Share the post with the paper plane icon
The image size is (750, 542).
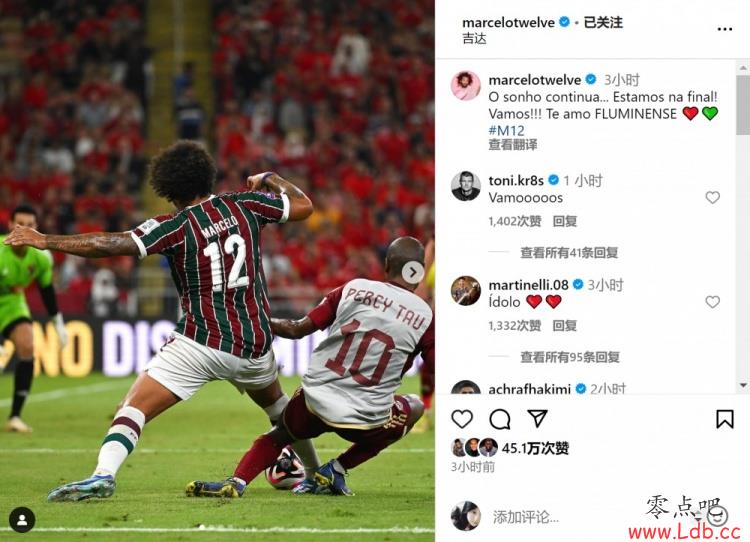click(x=537, y=419)
